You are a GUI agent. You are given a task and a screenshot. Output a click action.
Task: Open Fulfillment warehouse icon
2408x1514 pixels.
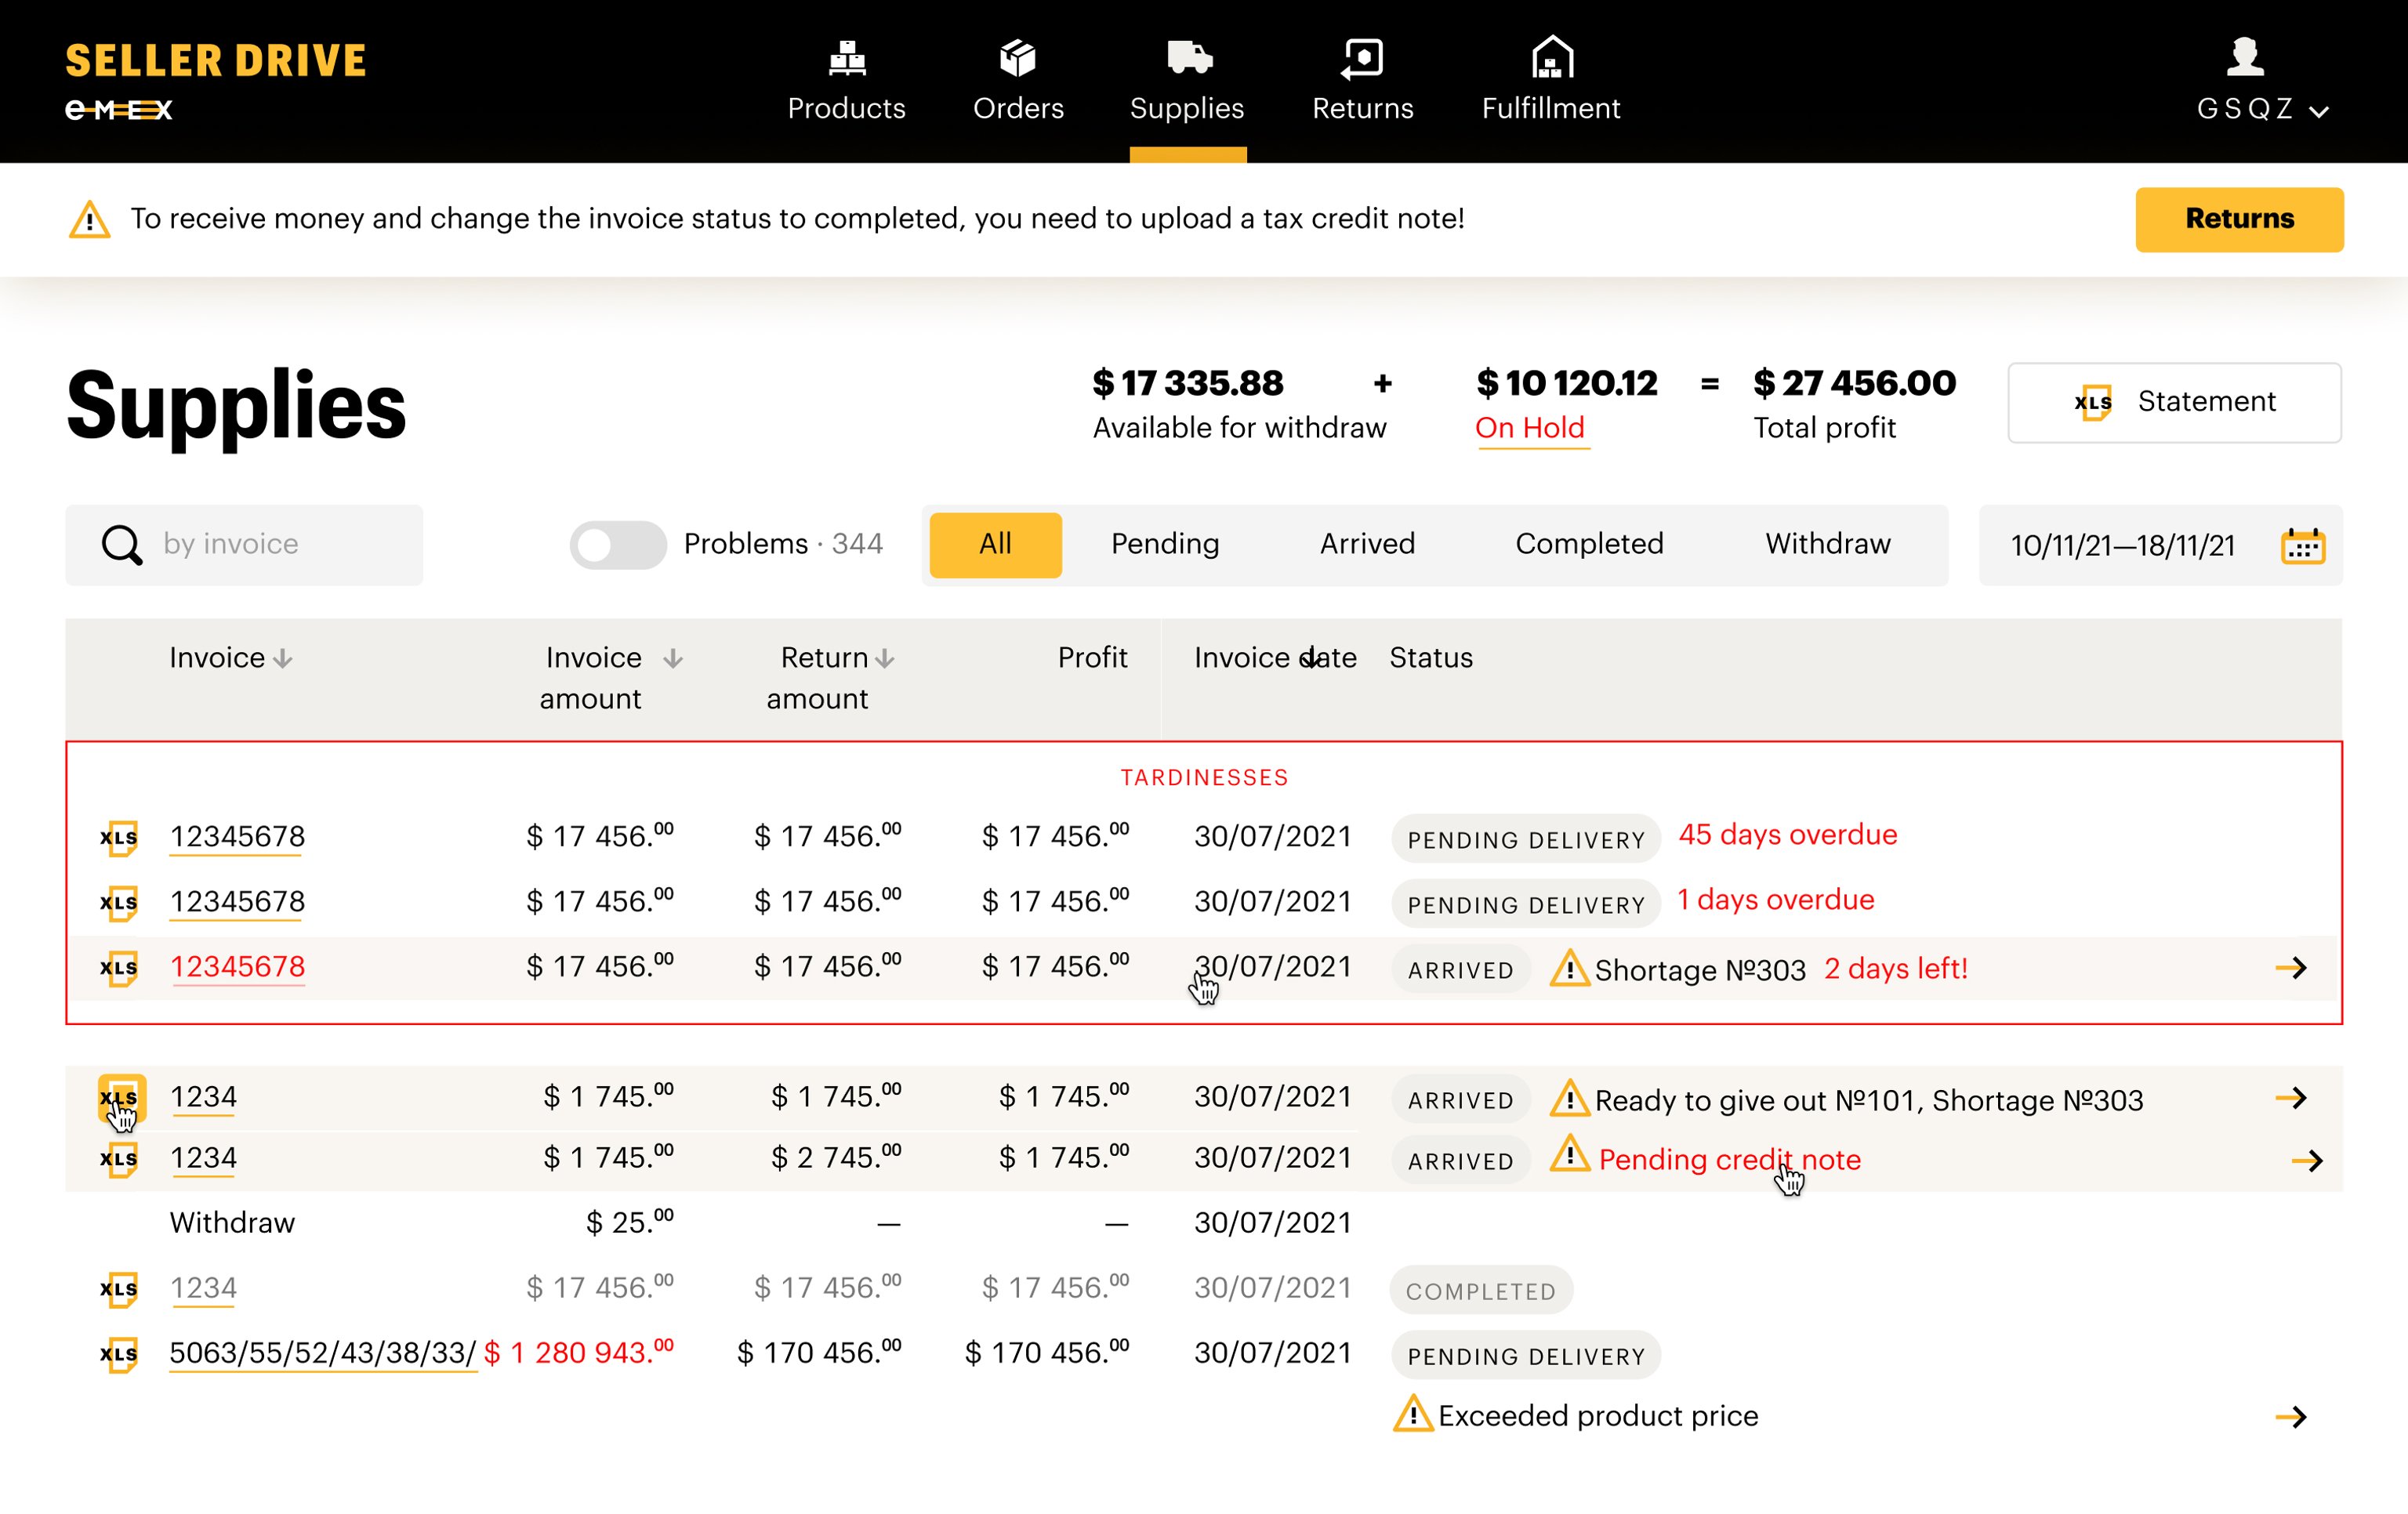tap(1551, 58)
